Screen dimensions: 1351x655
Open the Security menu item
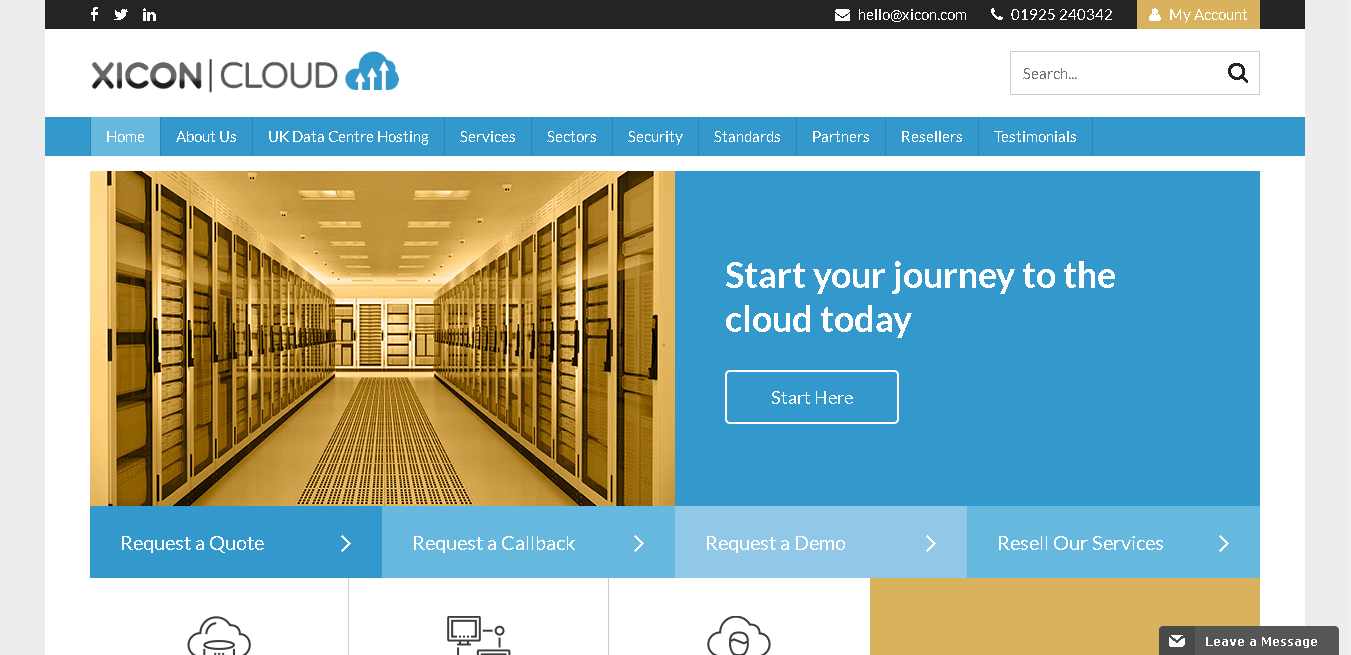pyautogui.click(x=655, y=137)
